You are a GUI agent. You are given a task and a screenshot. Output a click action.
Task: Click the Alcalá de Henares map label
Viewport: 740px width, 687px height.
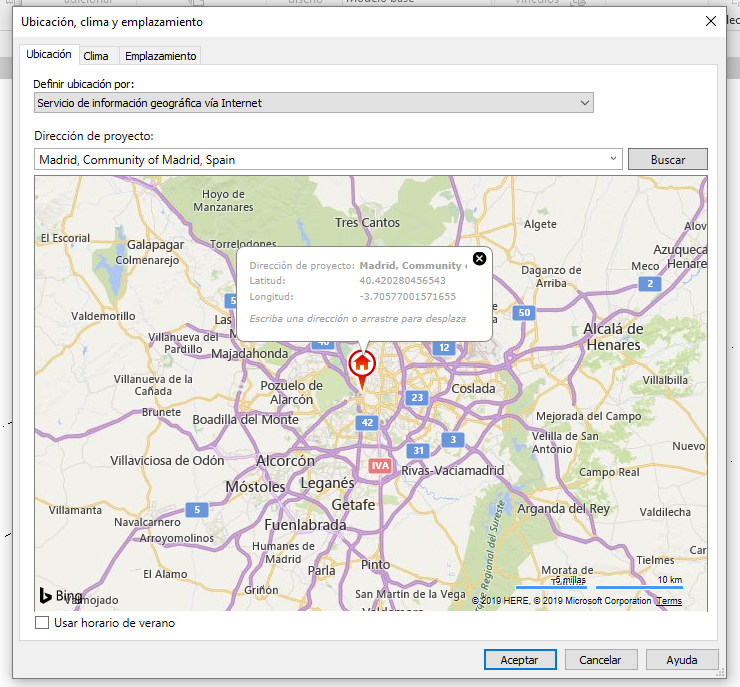point(614,337)
